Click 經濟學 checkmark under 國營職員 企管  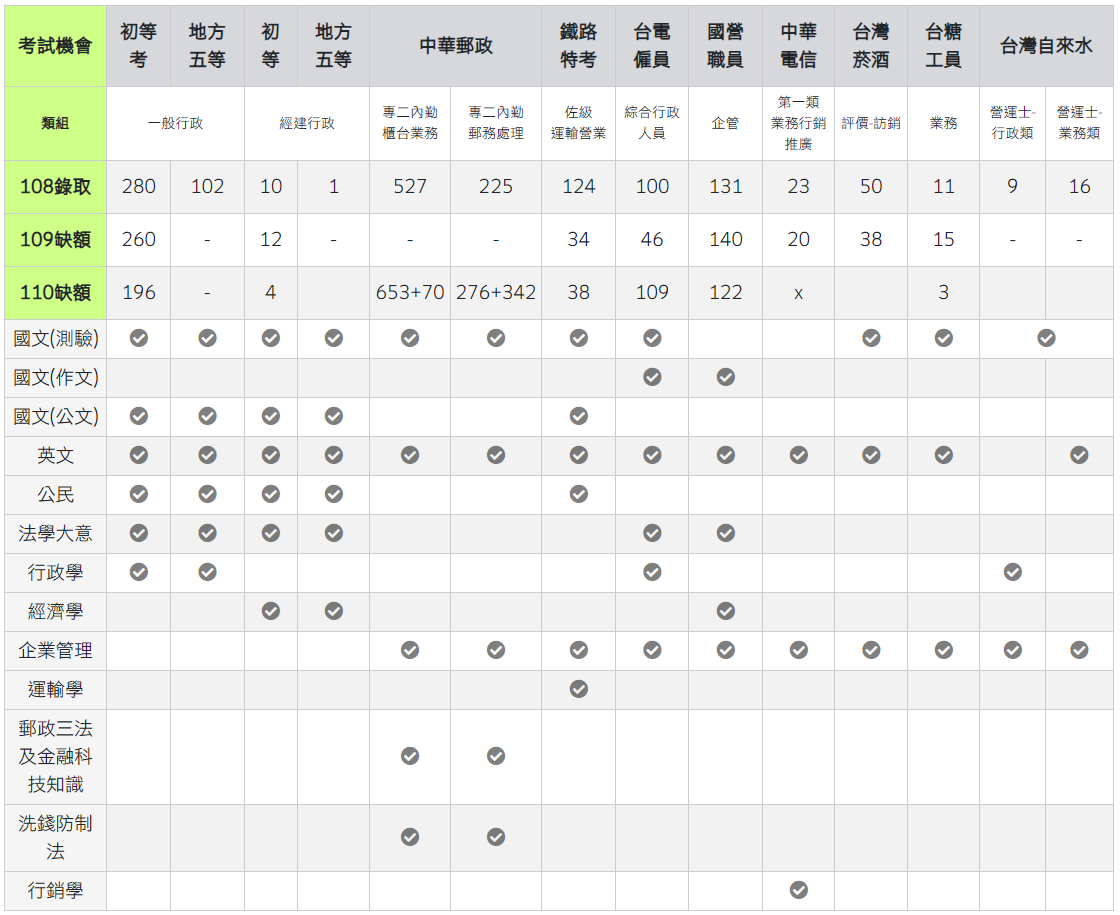coord(726,611)
